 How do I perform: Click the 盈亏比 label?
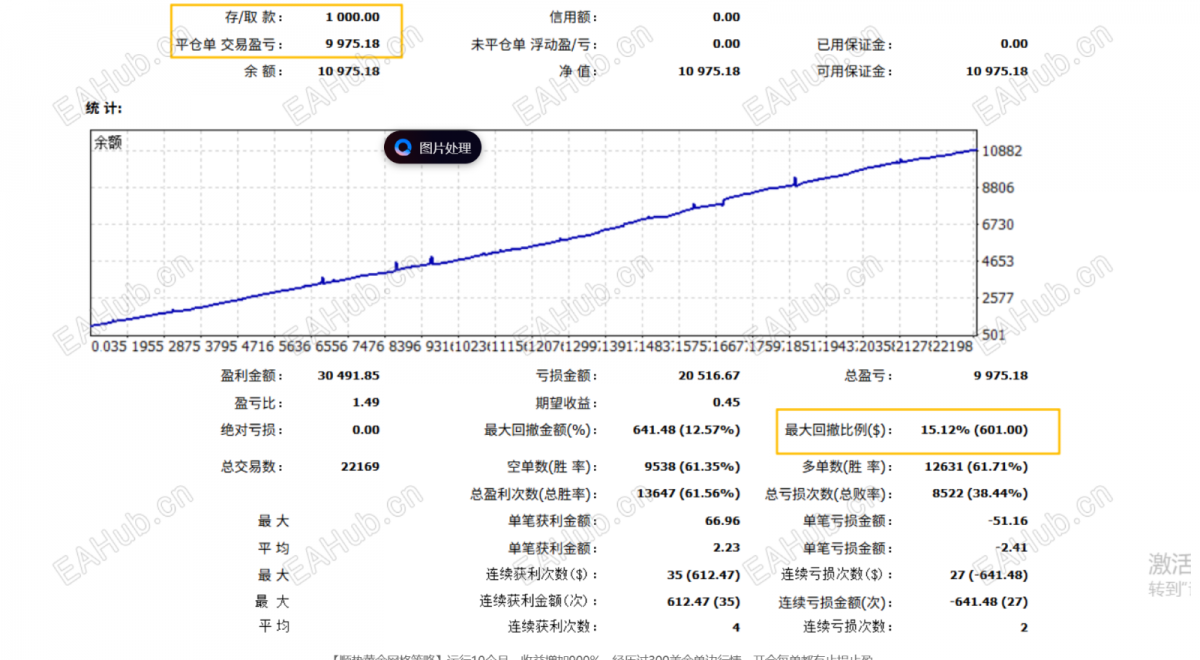pos(259,403)
